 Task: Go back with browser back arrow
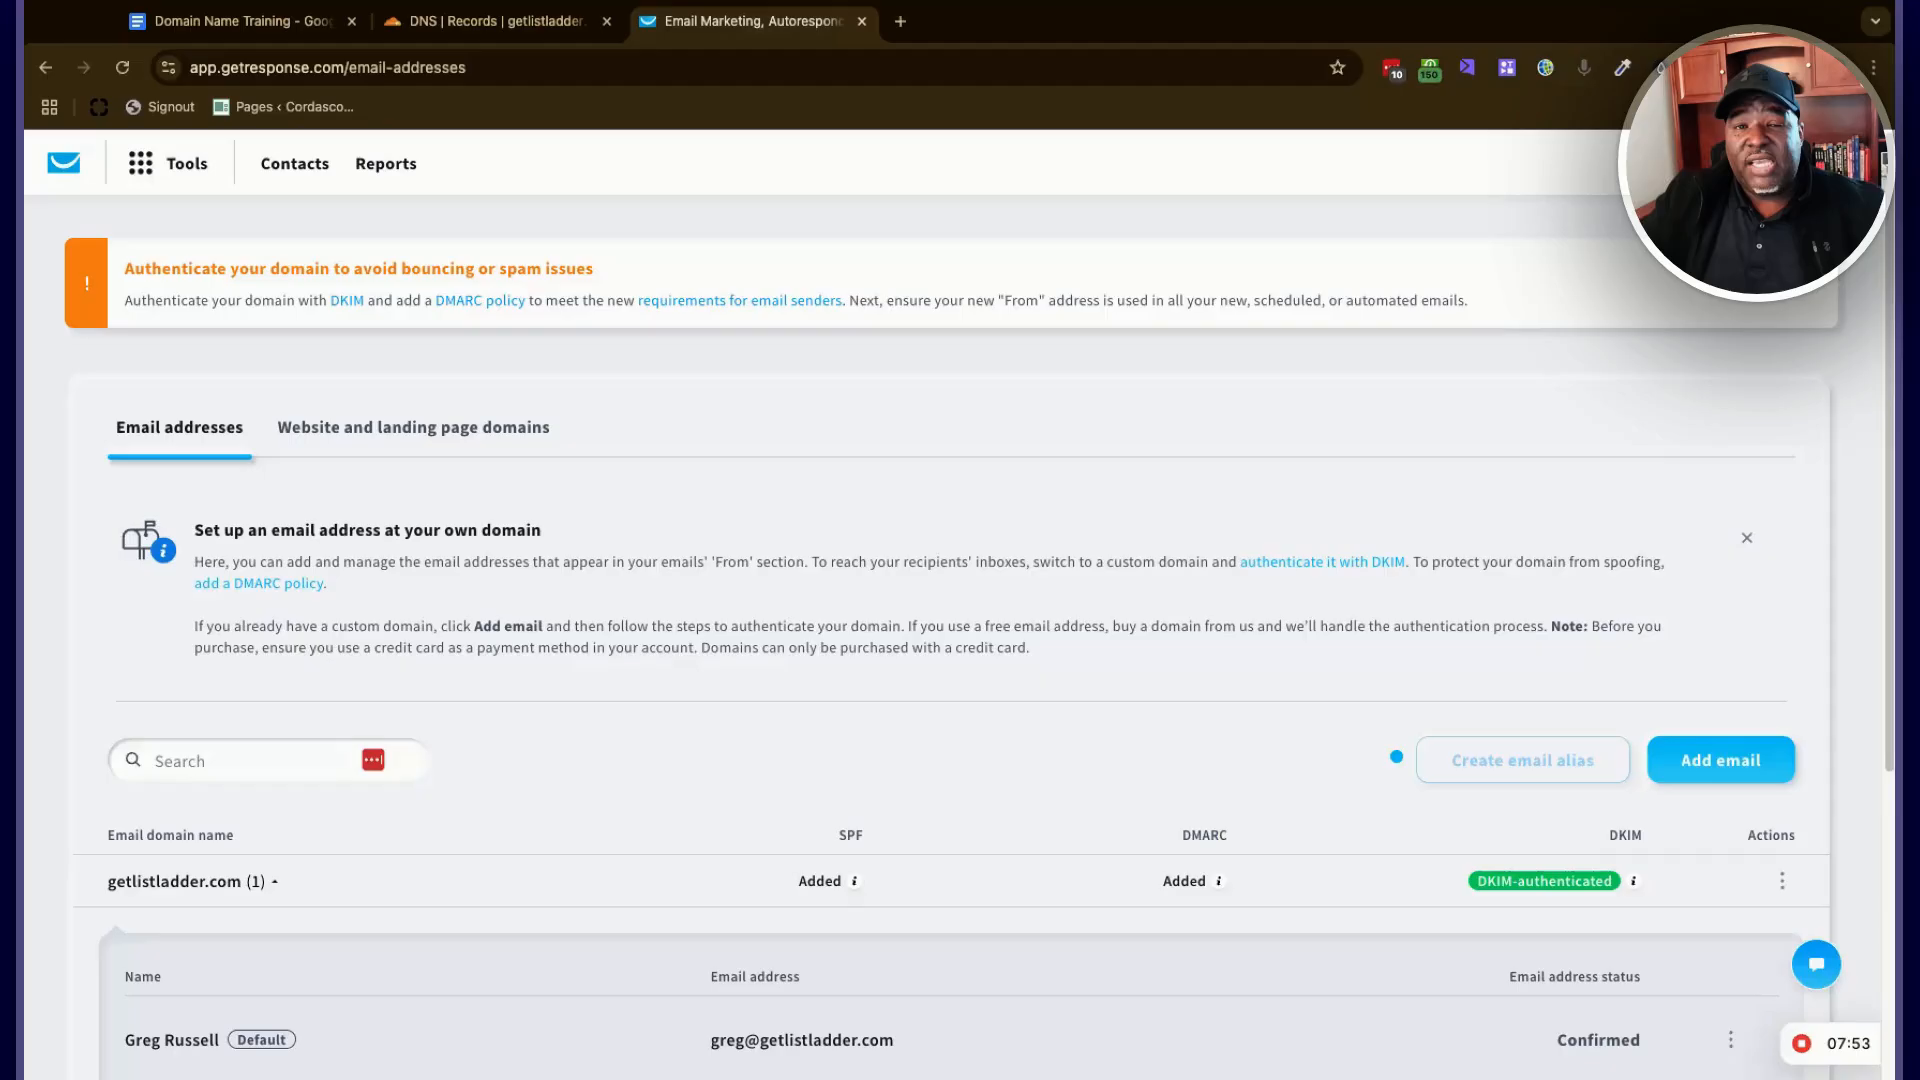click(45, 67)
